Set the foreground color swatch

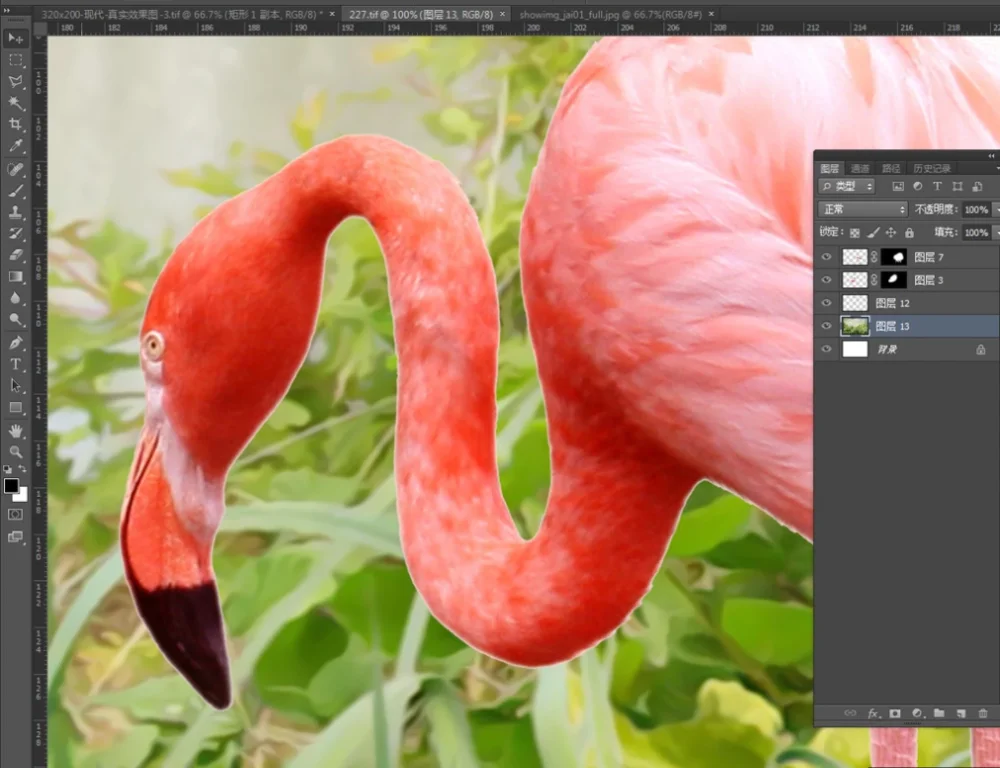point(11,485)
